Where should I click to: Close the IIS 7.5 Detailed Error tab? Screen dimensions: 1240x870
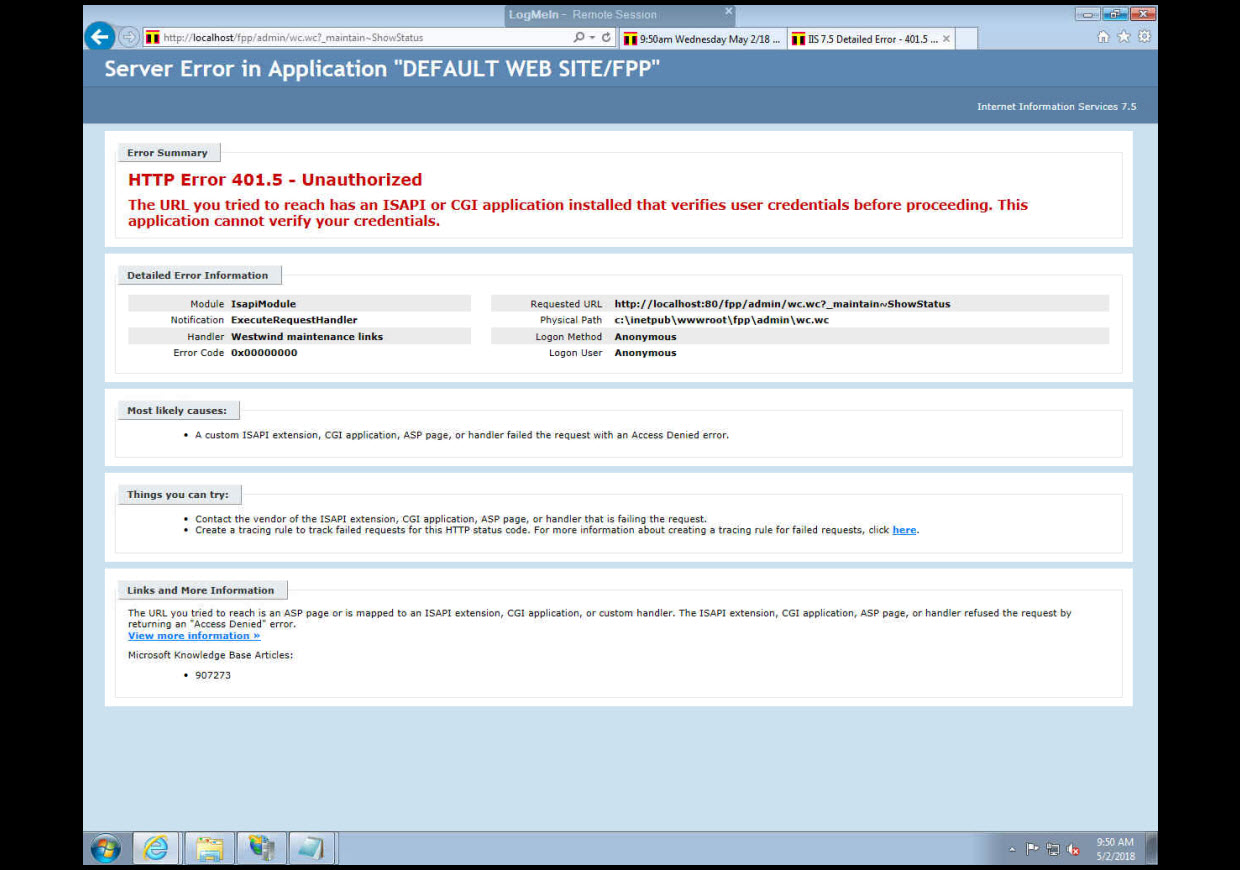tap(946, 39)
